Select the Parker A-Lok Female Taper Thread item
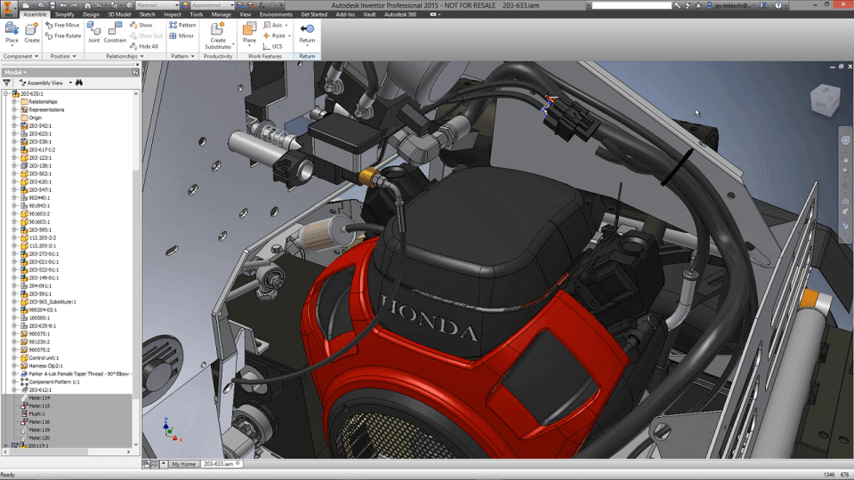854x480 pixels. tap(77, 374)
